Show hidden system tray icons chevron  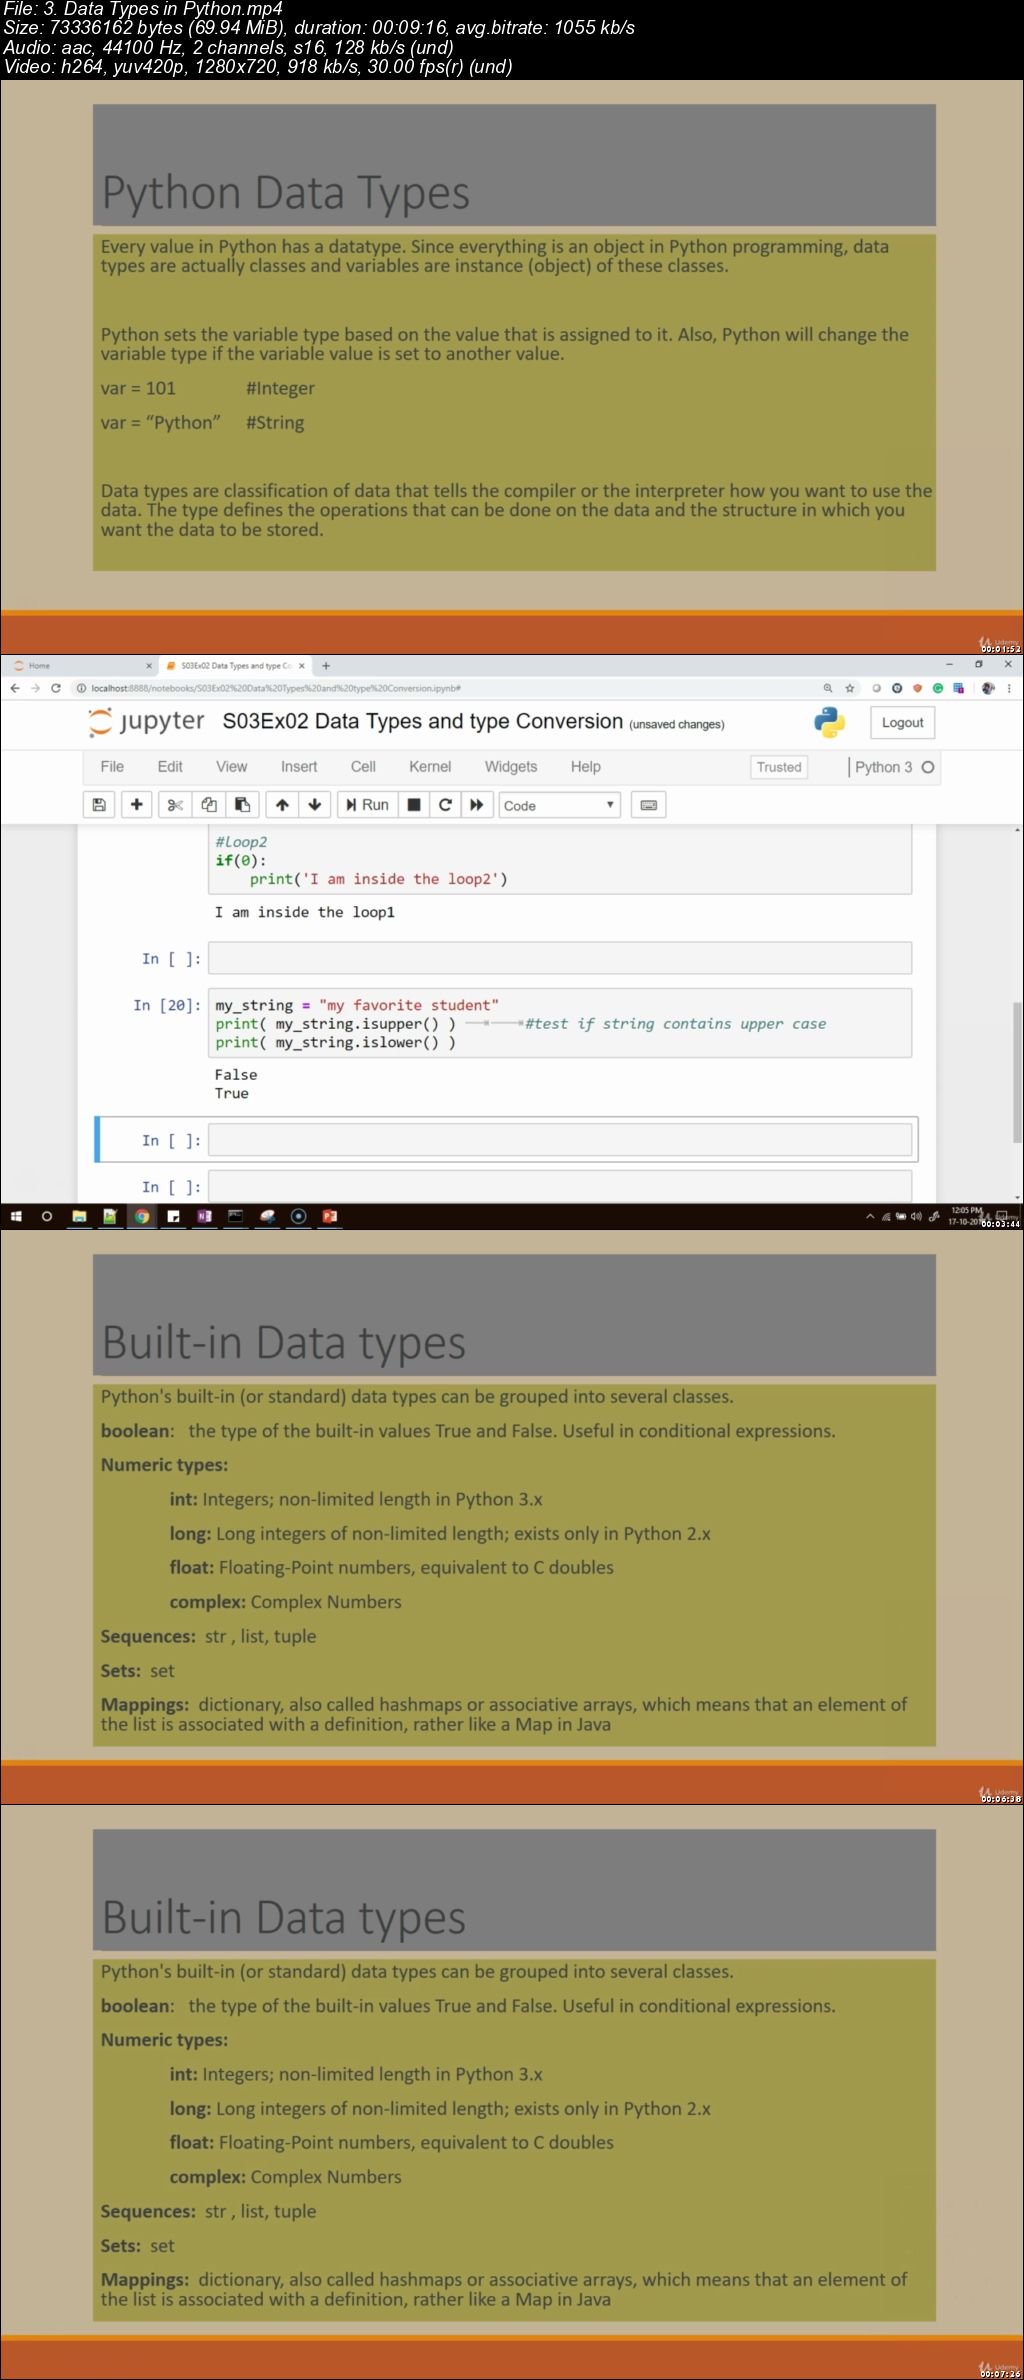(x=870, y=1216)
